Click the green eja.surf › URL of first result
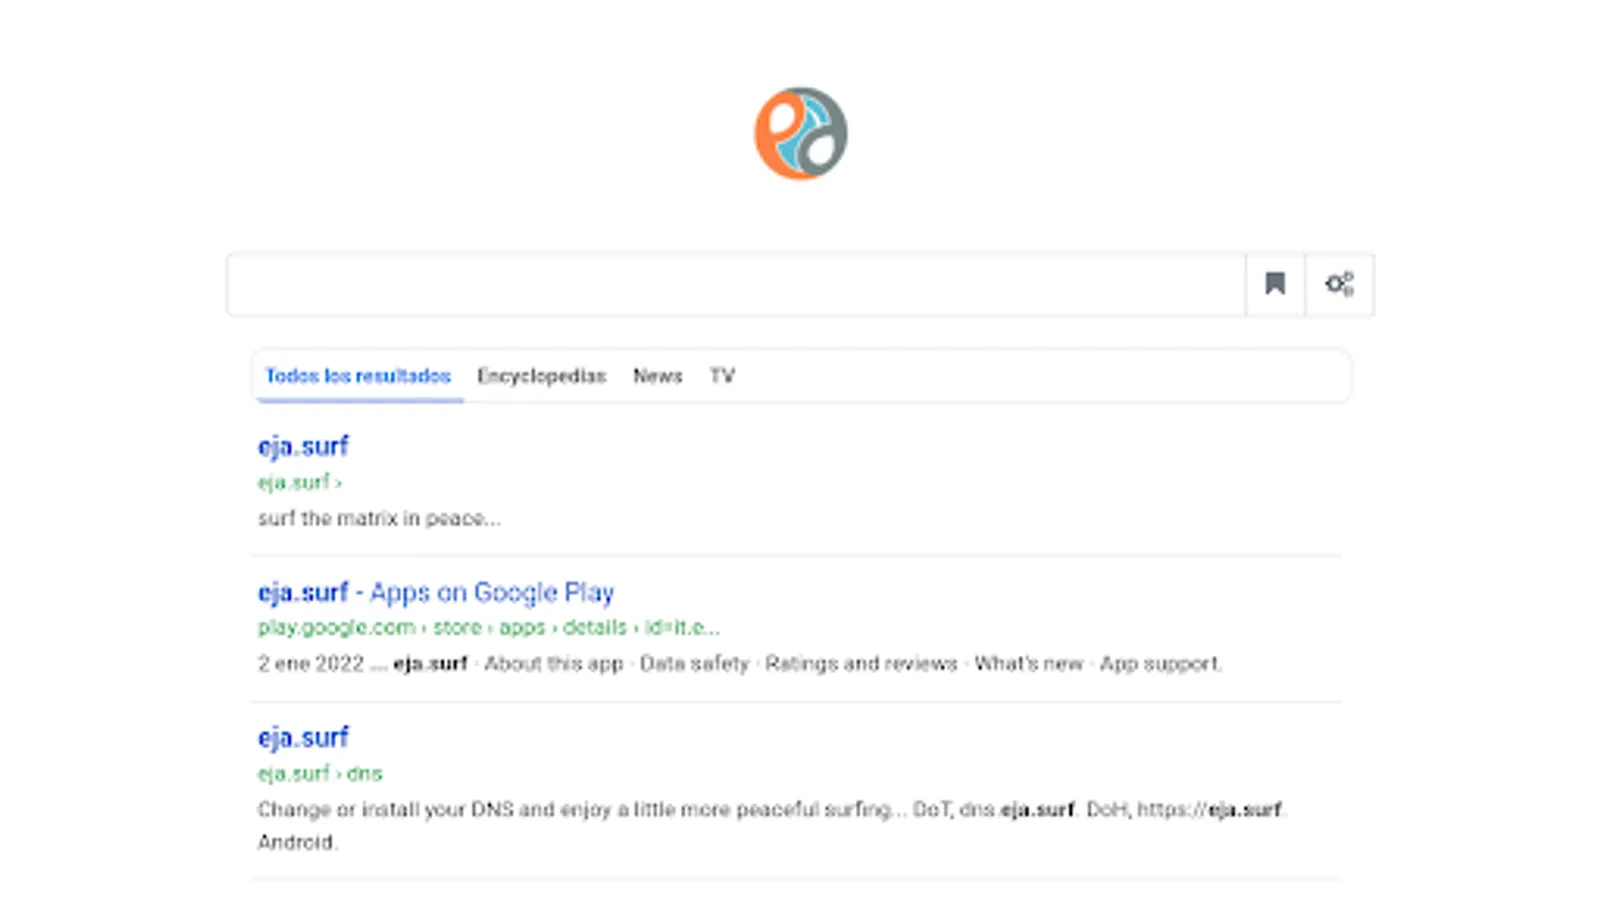 tap(300, 482)
